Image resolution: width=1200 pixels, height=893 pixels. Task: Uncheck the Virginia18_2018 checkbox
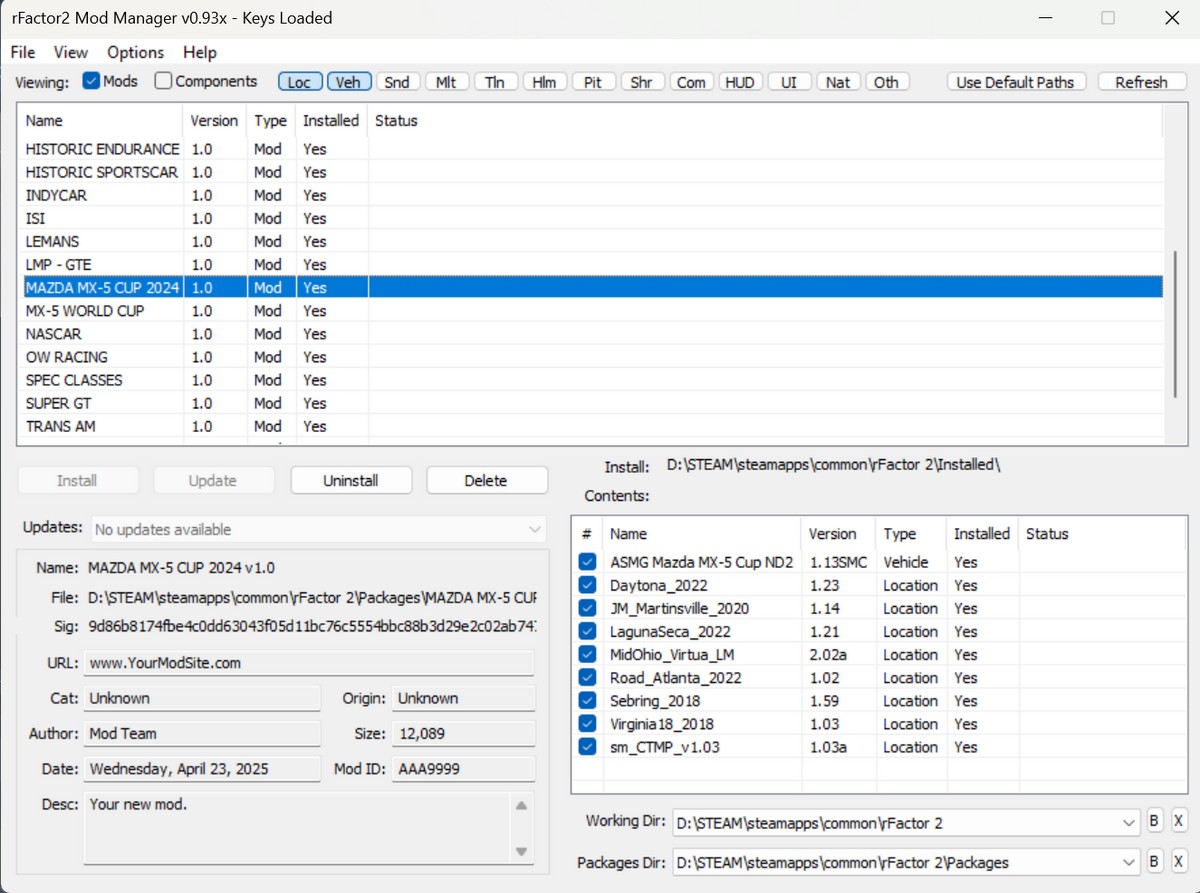[x=588, y=723]
